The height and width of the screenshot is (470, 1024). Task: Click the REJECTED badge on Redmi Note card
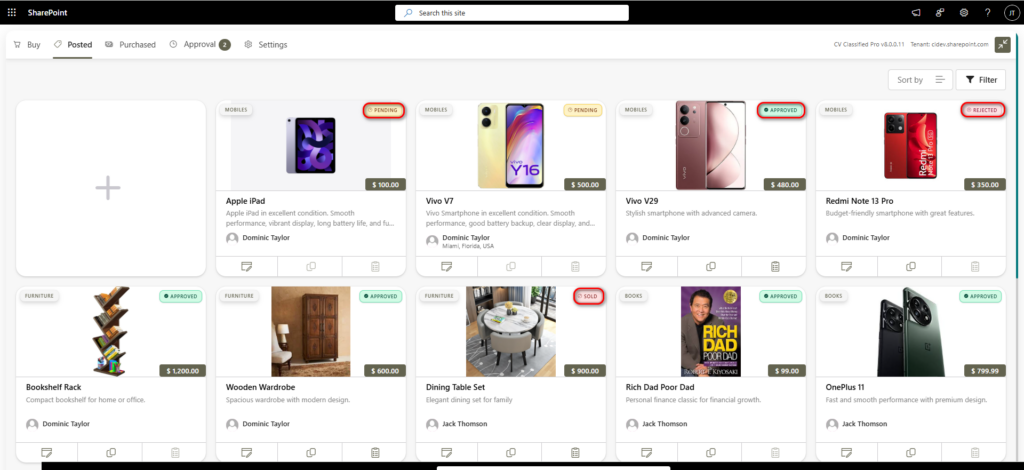[x=983, y=110]
